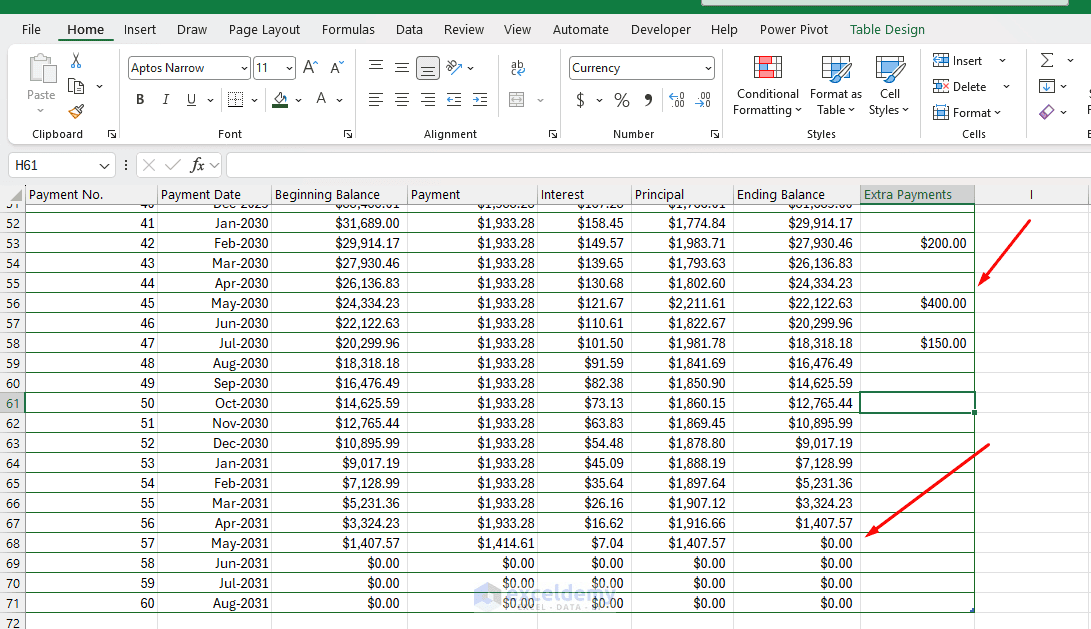The width and height of the screenshot is (1091, 629).
Task: Increase indent in Alignment group
Action: 480,99
